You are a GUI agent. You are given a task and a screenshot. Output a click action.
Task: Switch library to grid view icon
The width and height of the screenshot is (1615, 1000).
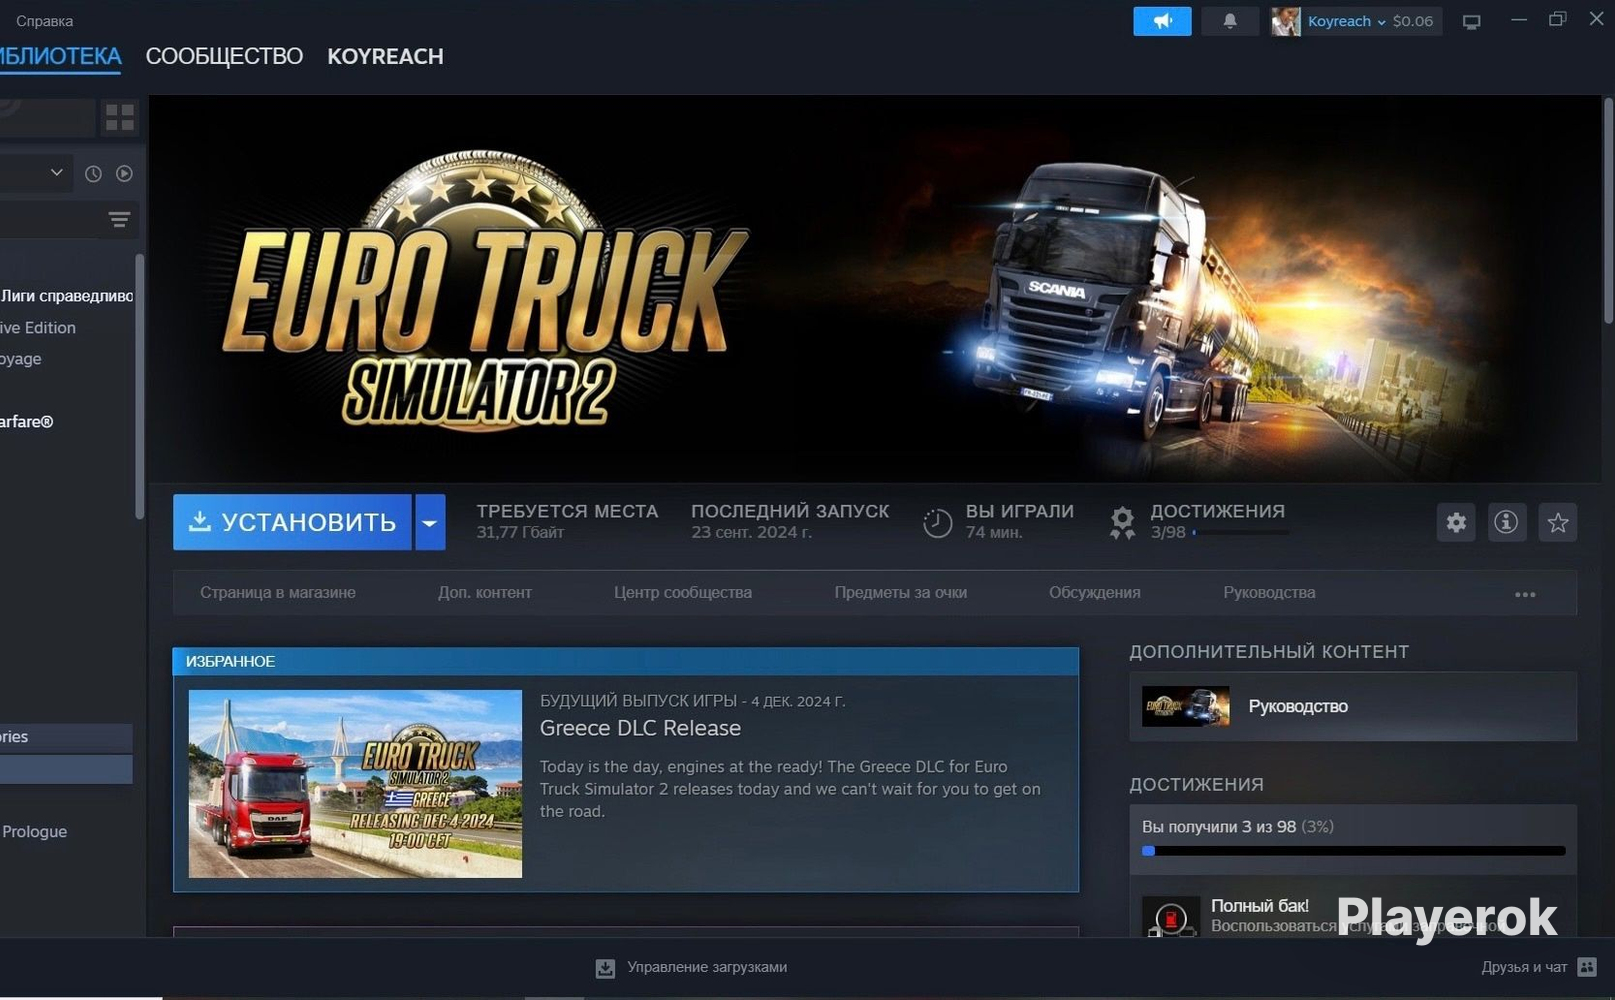(120, 118)
